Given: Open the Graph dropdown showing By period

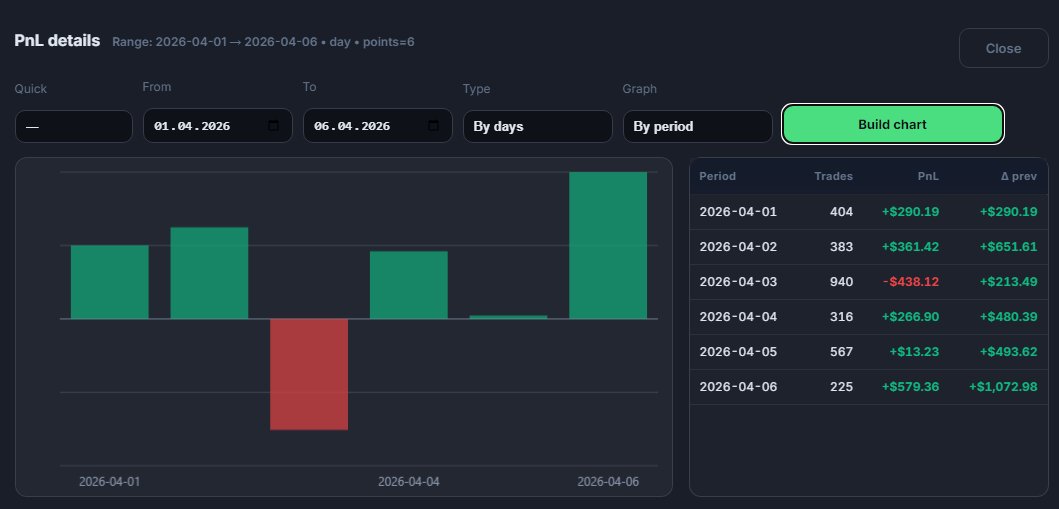Looking at the screenshot, I should point(698,126).
